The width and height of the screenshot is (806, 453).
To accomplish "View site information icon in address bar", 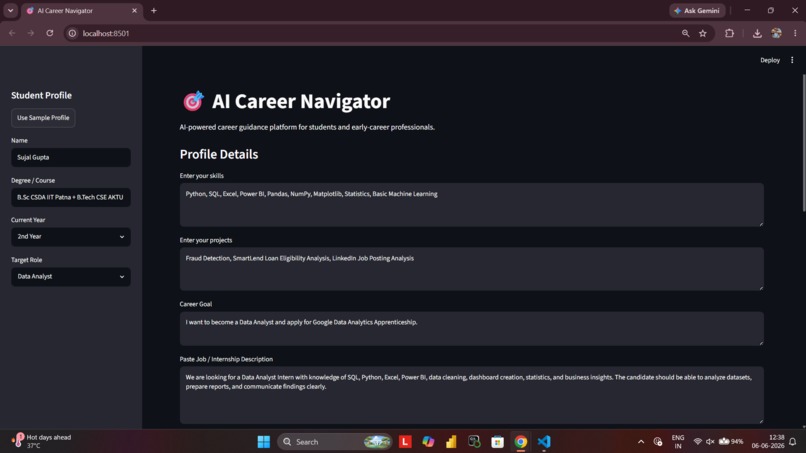I will tap(72, 33).
